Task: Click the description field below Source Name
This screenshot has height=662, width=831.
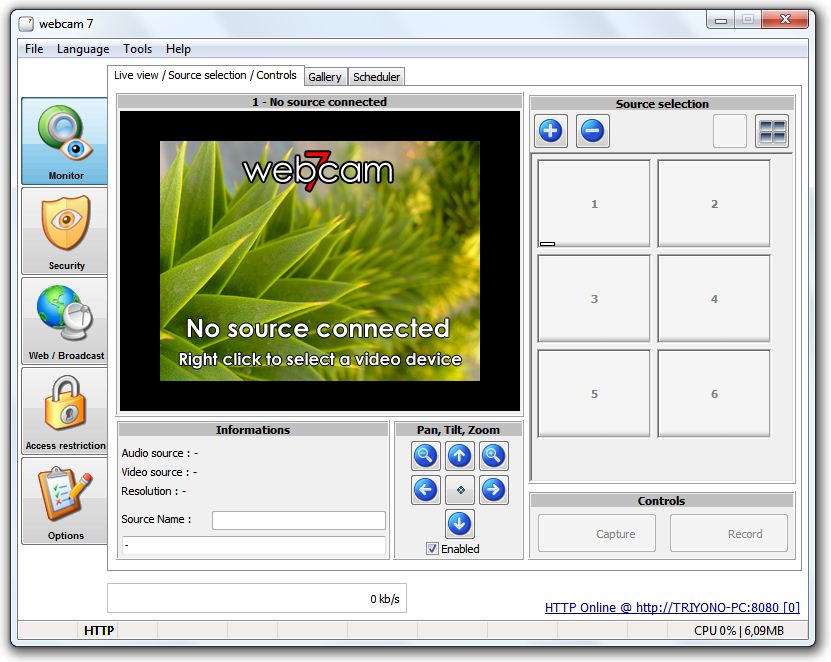Action: pyautogui.click(x=254, y=545)
